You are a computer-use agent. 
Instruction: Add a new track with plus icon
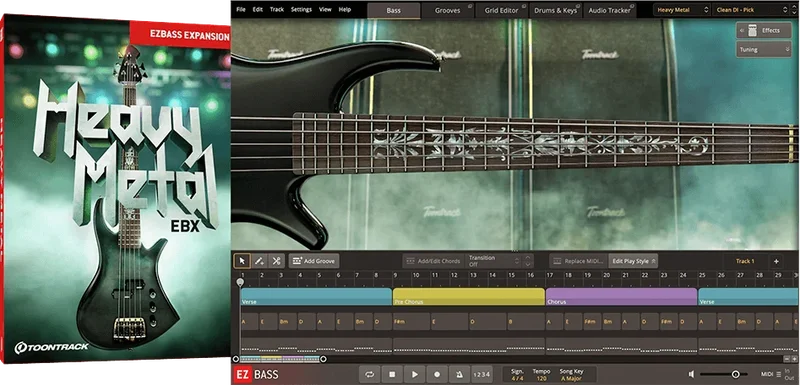[776, 261]
